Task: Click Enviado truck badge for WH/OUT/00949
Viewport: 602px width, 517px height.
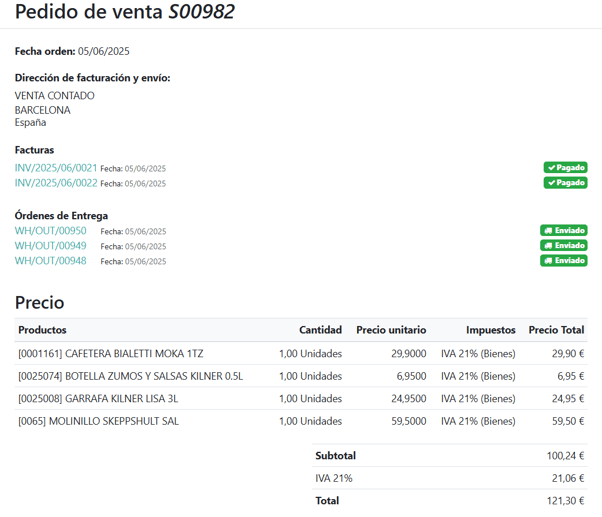Action: click(564, 246)
